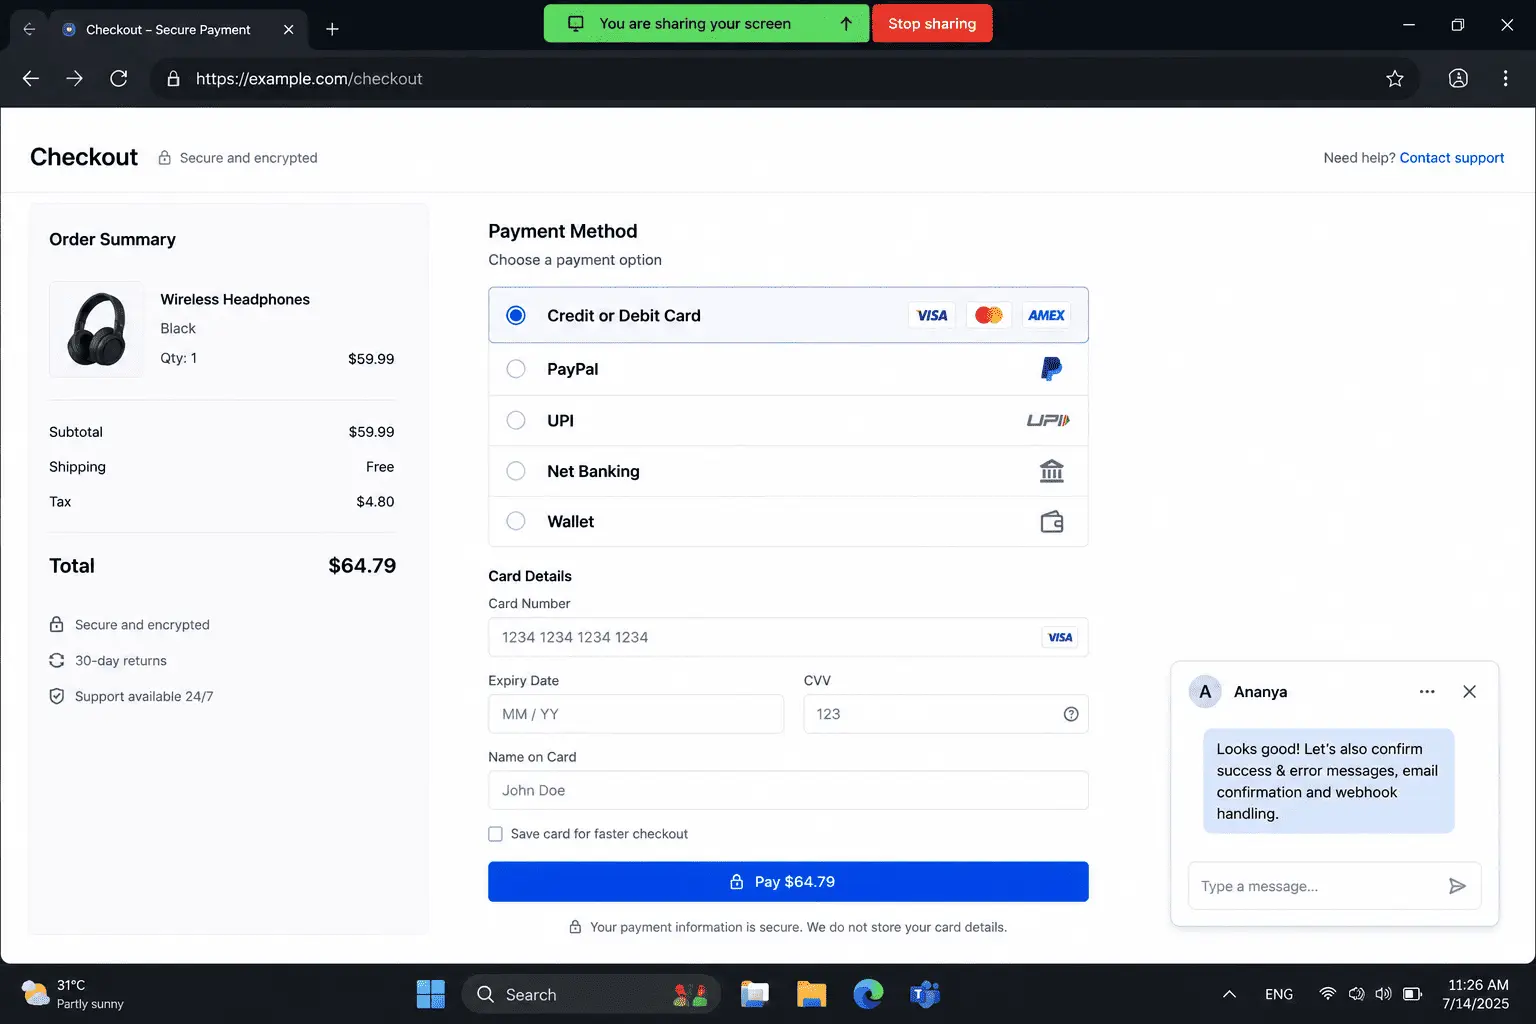Show hidden system tray icons
Viewport: 1536px width, 1024px height.
coord(1230,994)
